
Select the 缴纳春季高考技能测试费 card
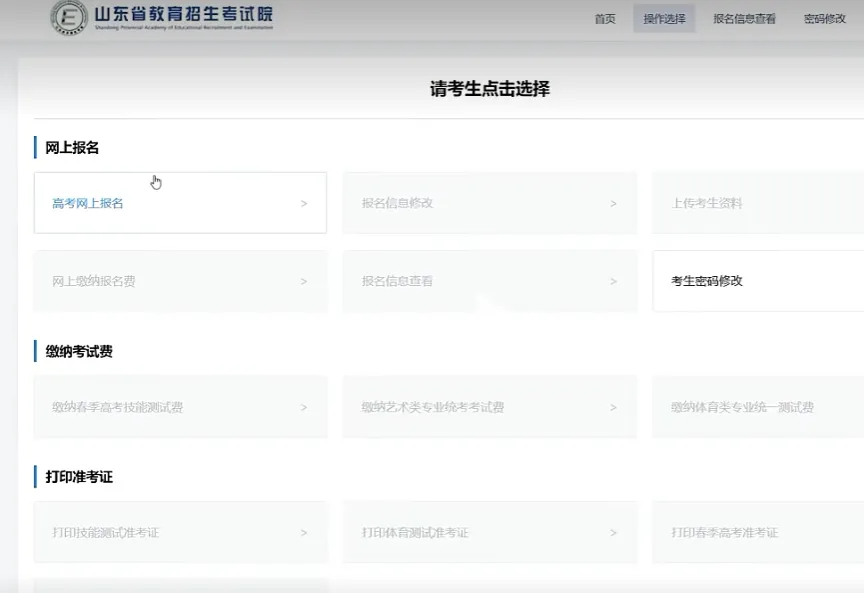point(180,407)
